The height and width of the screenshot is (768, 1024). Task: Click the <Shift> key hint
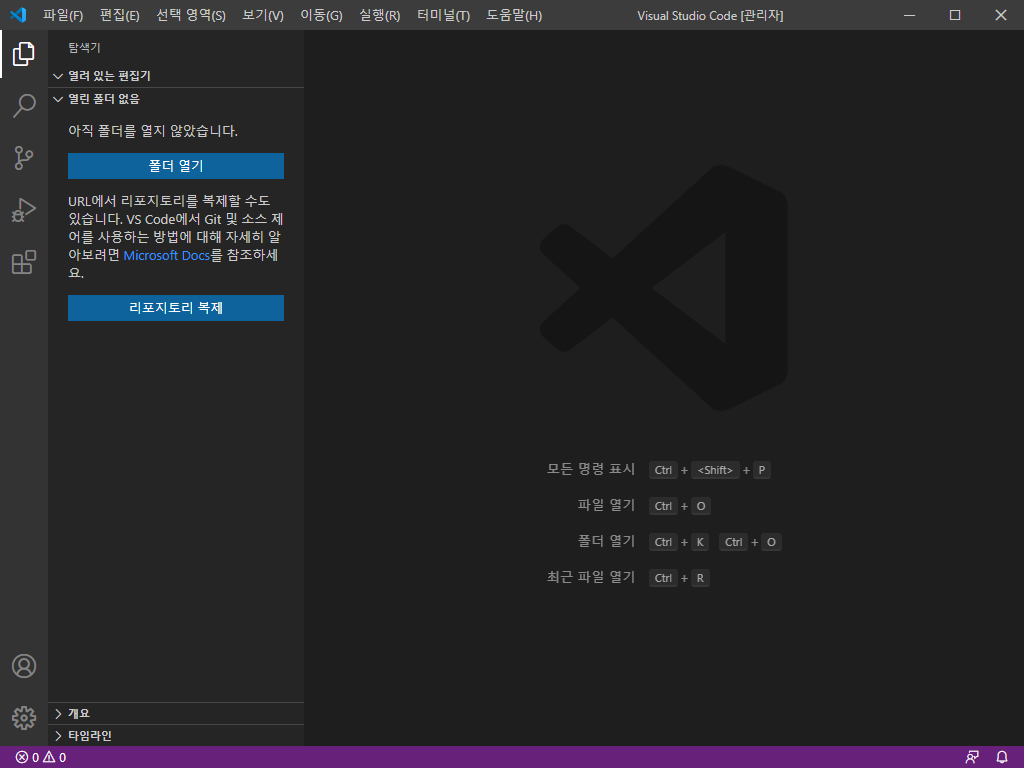pos(715,470)
